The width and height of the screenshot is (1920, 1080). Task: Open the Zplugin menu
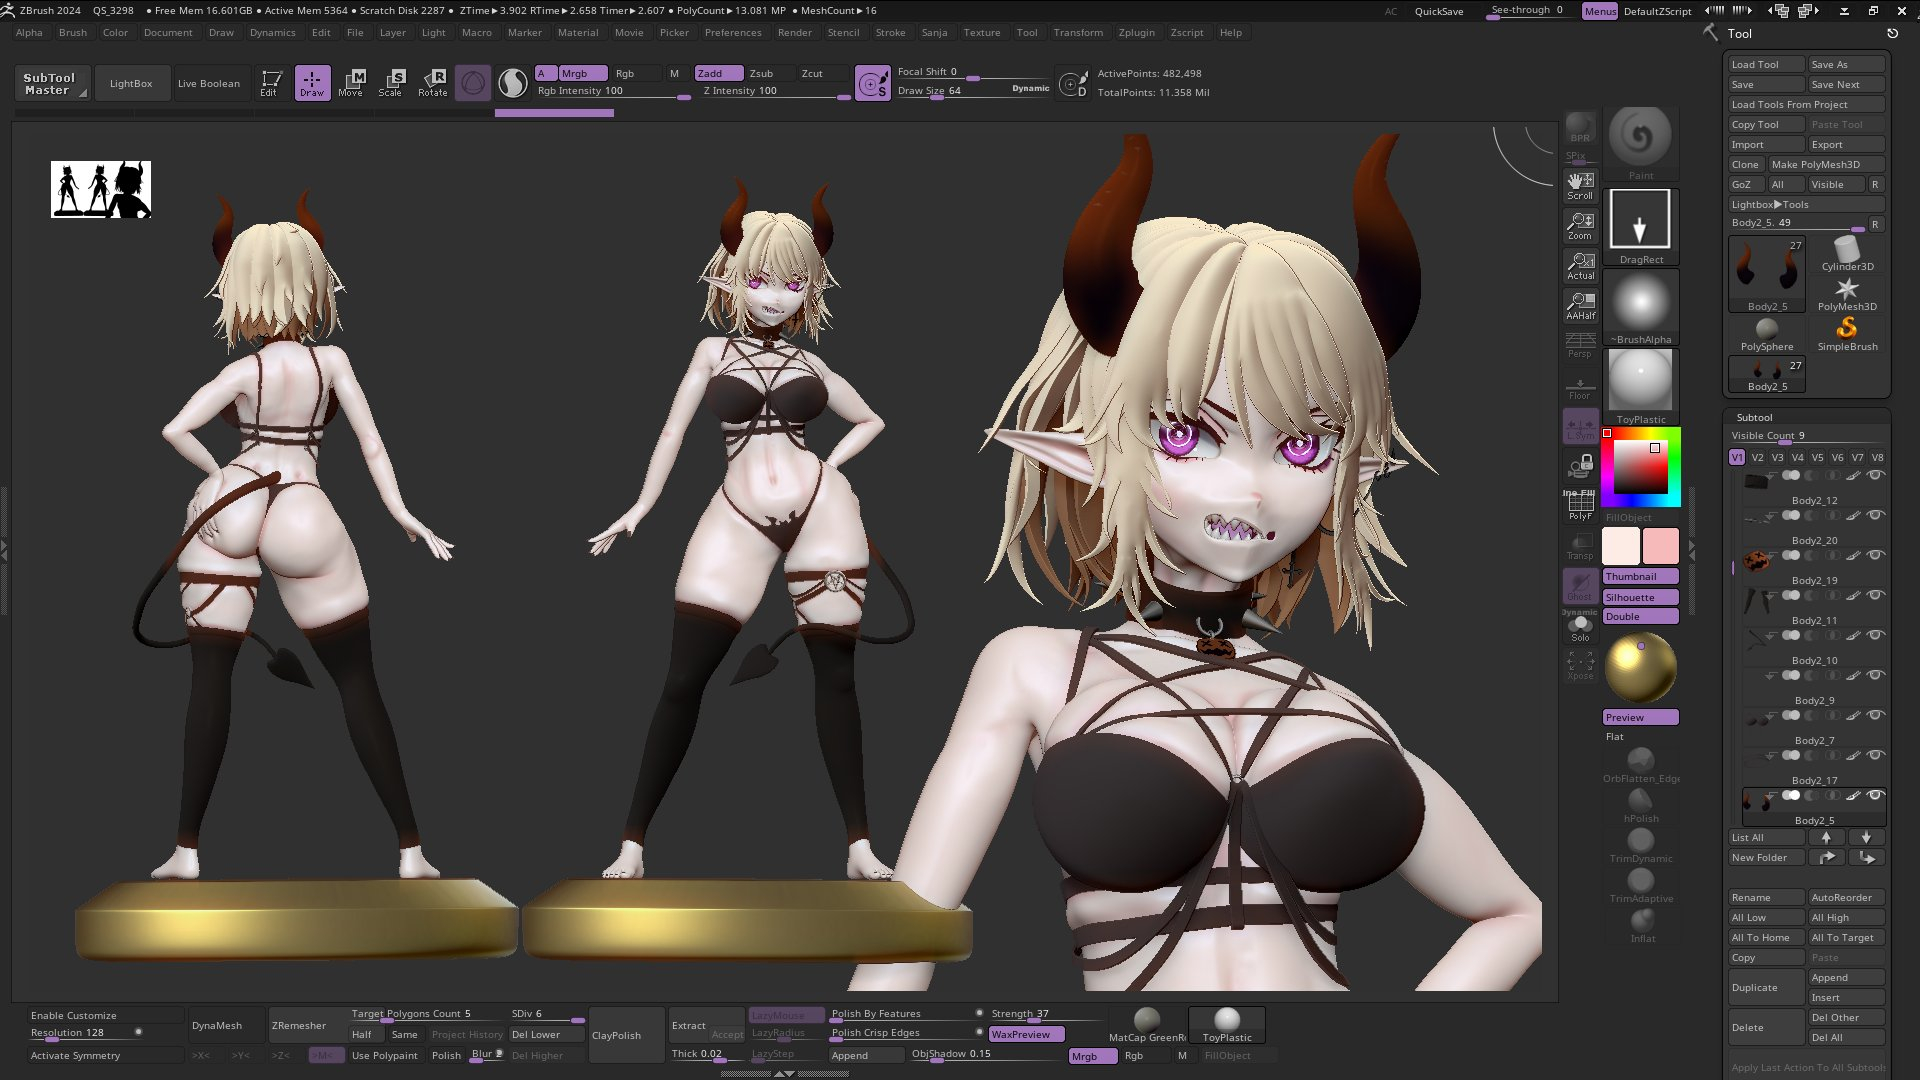pos(1136,32)
